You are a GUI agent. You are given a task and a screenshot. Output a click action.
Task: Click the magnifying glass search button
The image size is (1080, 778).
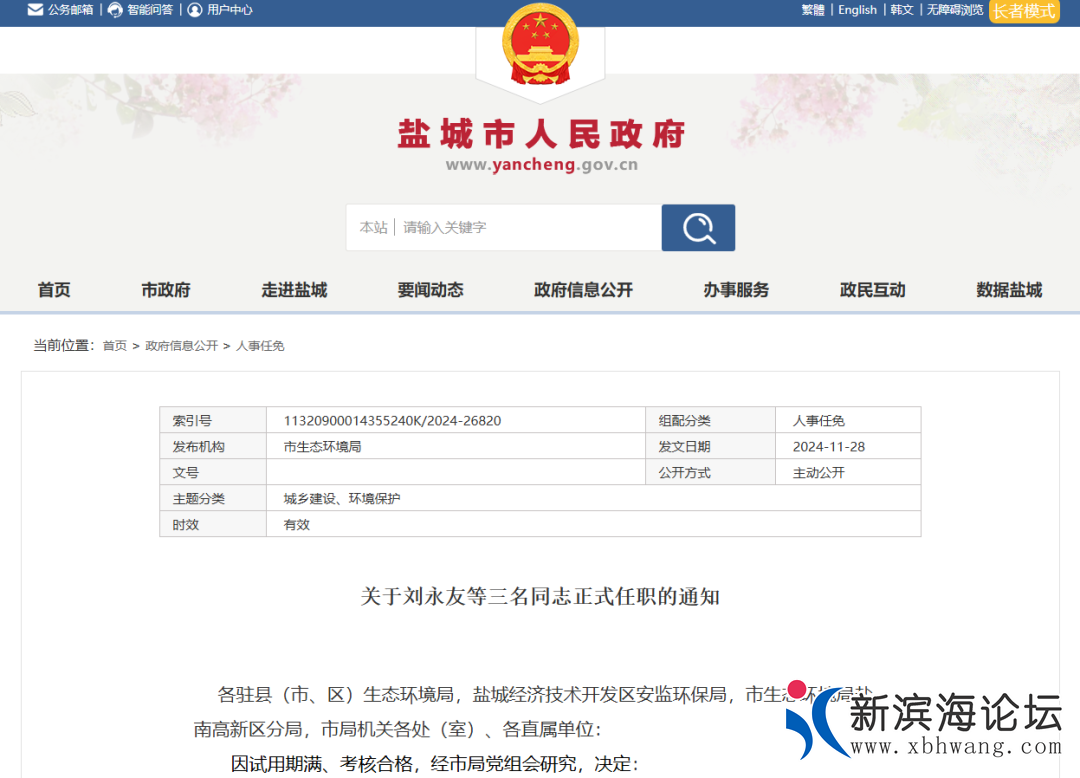pos(698,228)
